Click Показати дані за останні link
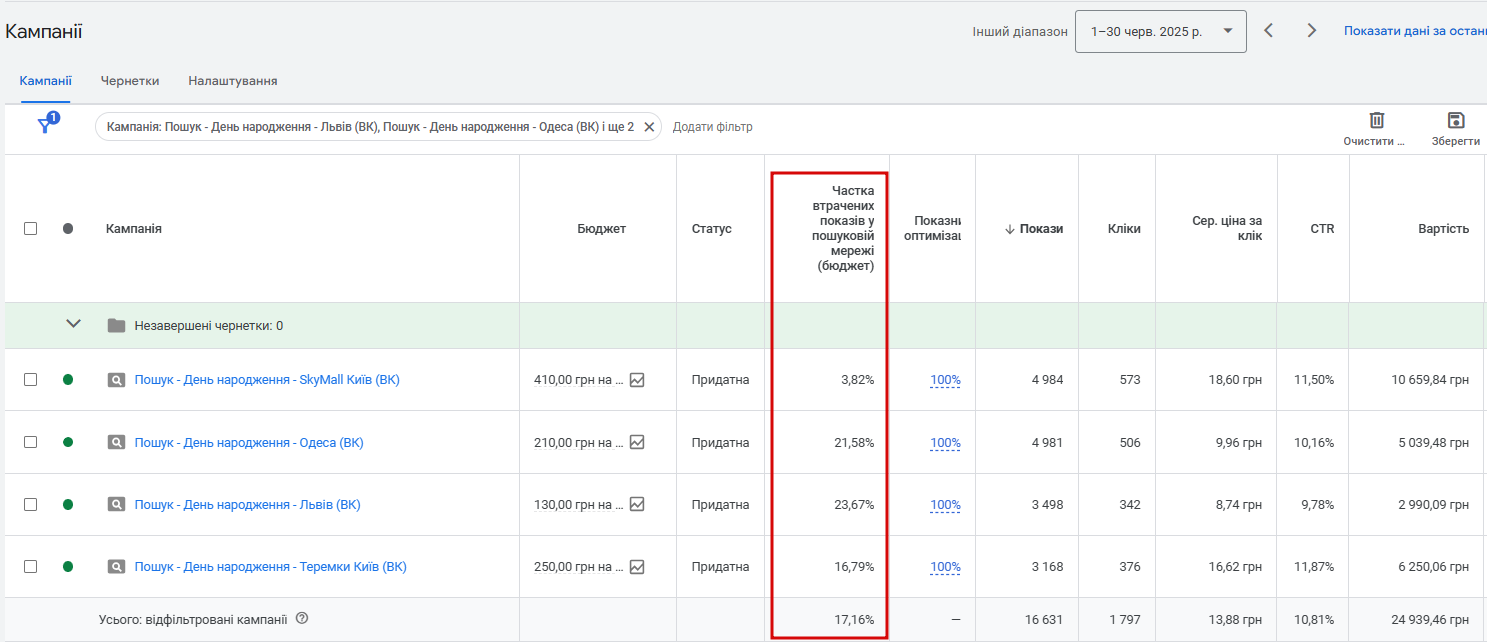The height and width of the screenshot is (642, 1487). pyautogui.click(x=1415, y=31)
